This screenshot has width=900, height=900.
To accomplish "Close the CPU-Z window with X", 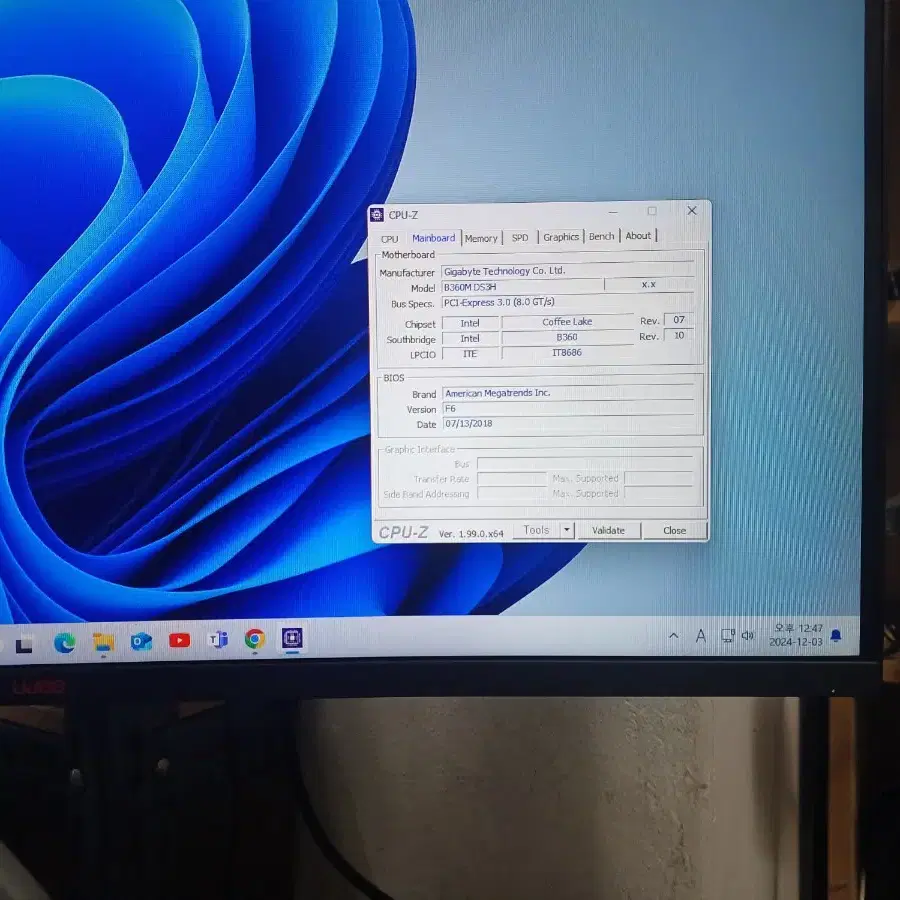I will (x=692, y=211).
